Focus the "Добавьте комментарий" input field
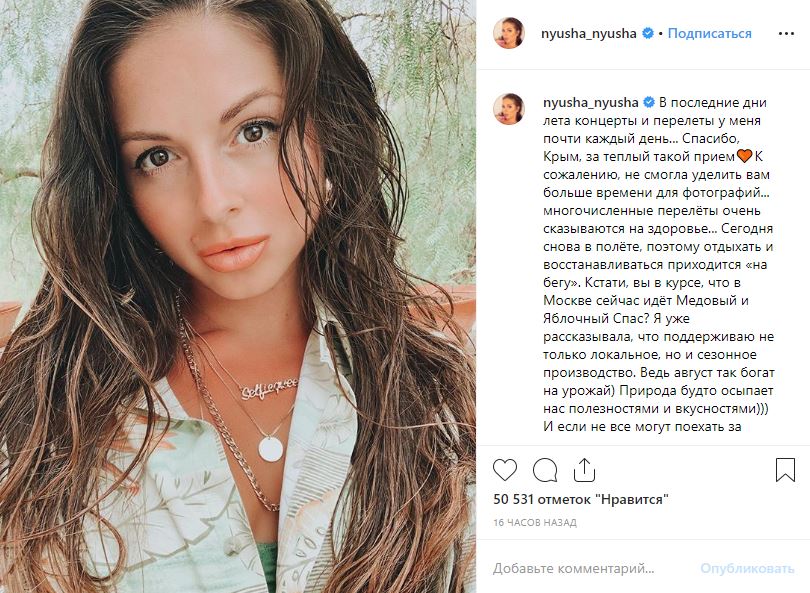810x593 pixels. (x=573, y=568)
